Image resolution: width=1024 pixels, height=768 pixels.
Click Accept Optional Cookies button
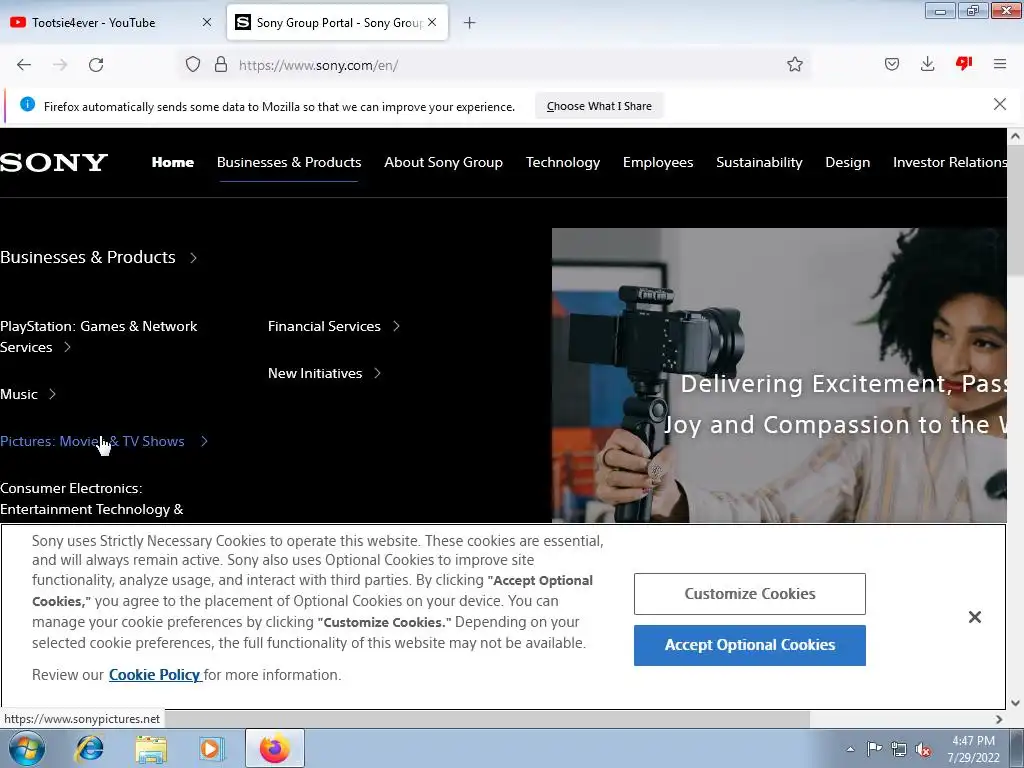[x=750, y=645]
